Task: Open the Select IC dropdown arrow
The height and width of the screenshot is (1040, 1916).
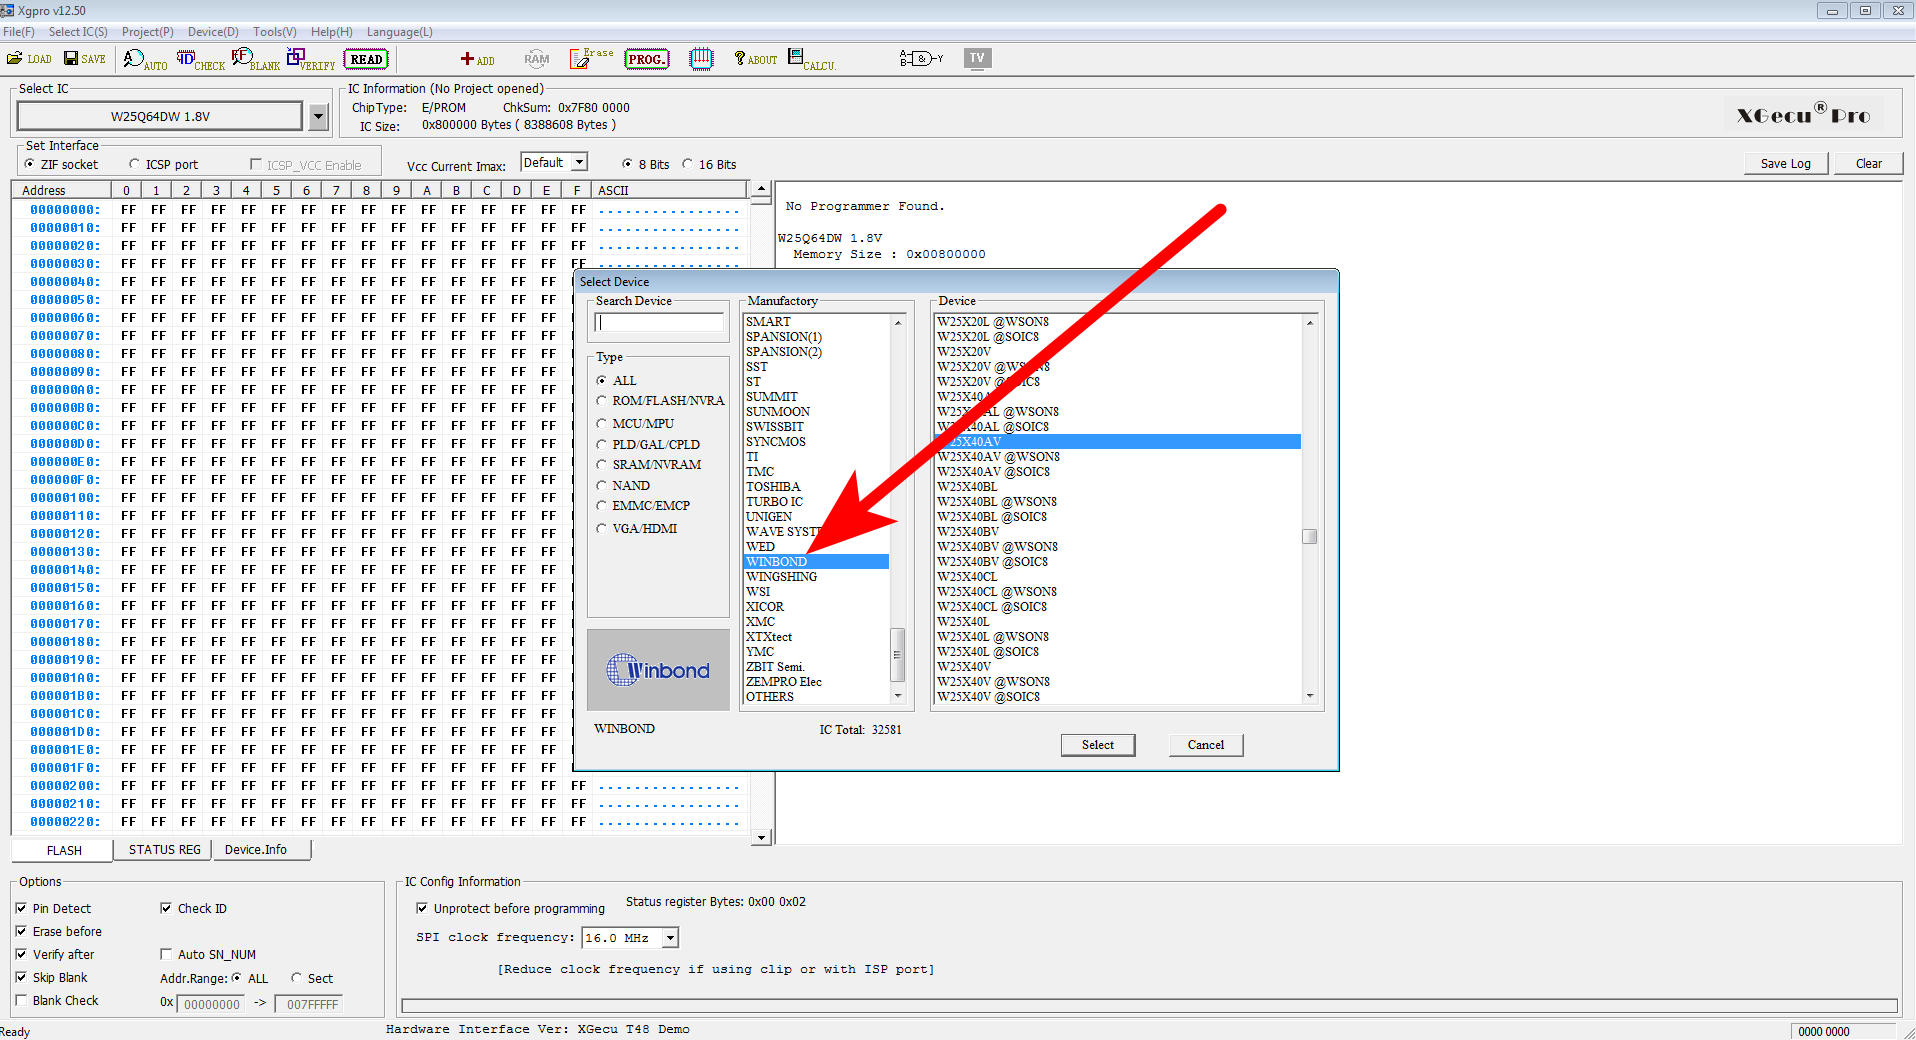Action: (x=318, y=117)
